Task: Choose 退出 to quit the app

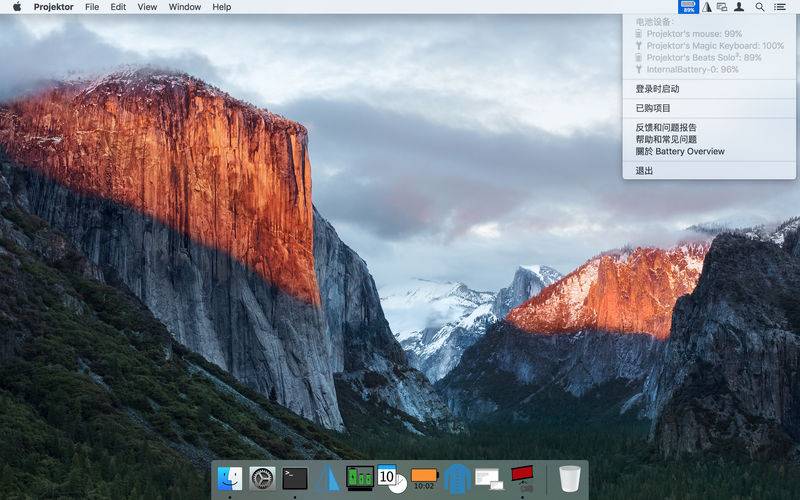Action: (709, 171)
